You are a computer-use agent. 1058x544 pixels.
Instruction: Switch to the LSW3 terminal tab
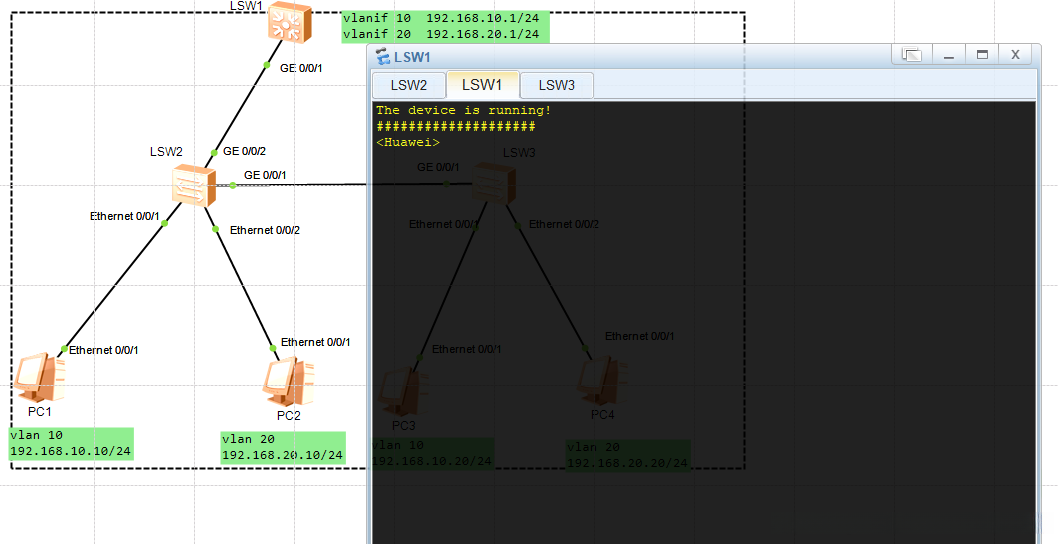click(557, 86)
